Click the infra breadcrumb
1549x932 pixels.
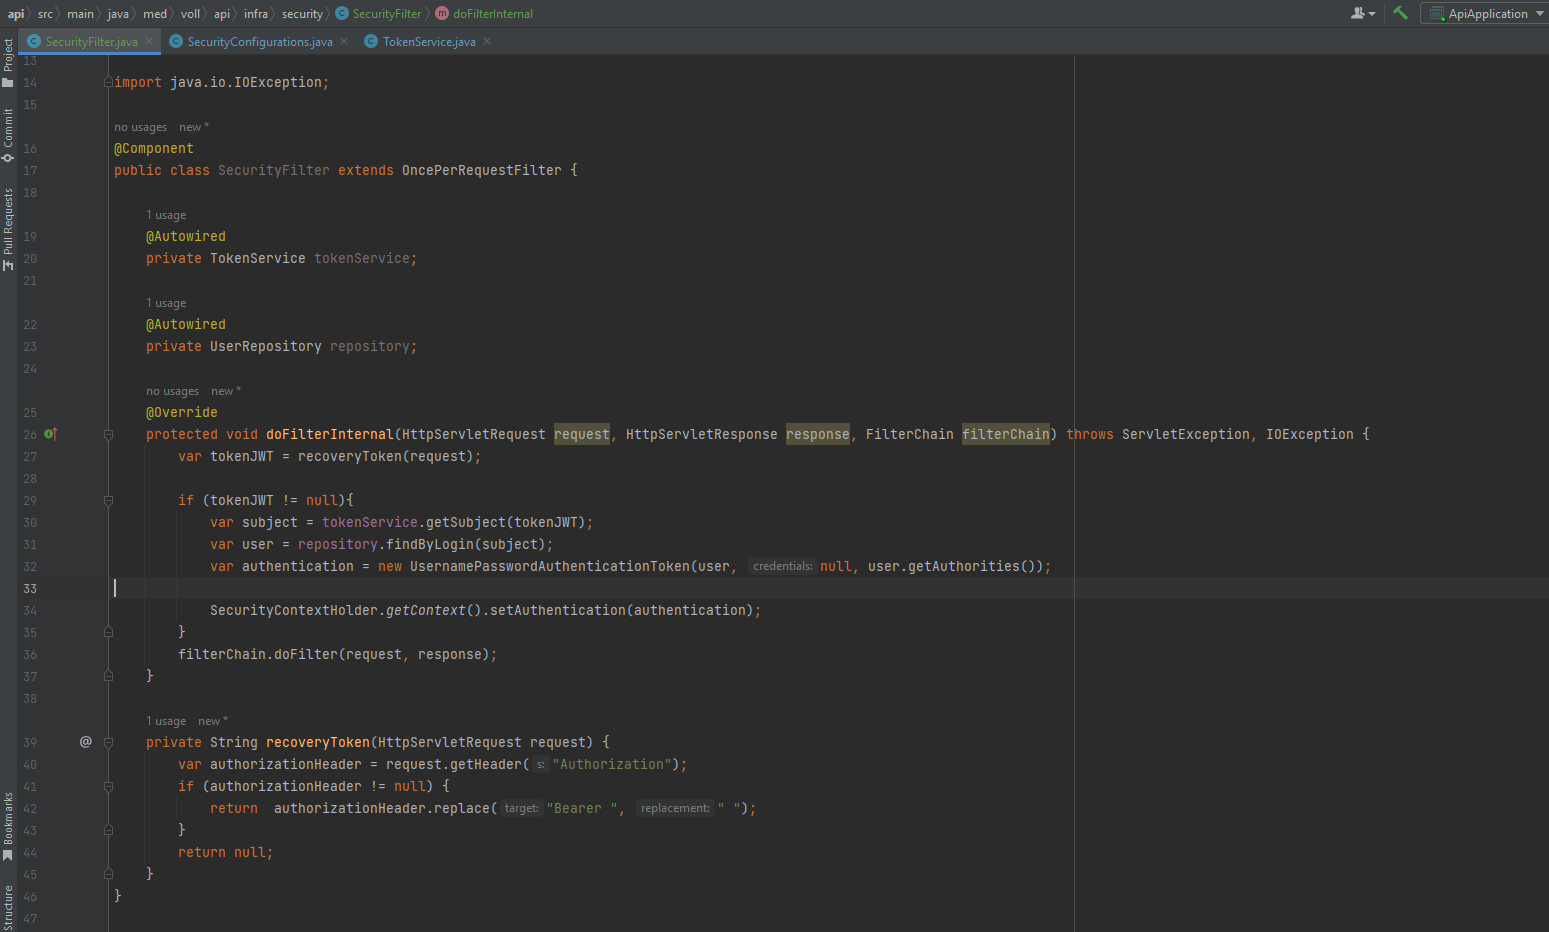click(x=256, y=13)
